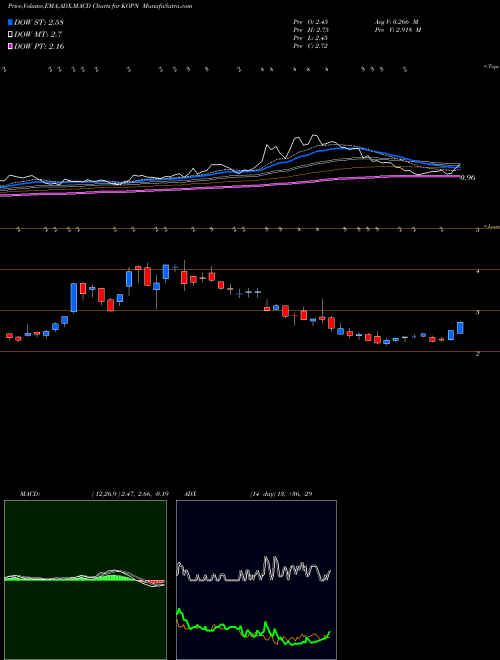Click the price axis label 2
The width and height of the screenshot is (500, 660).
[x=478, y=354]
